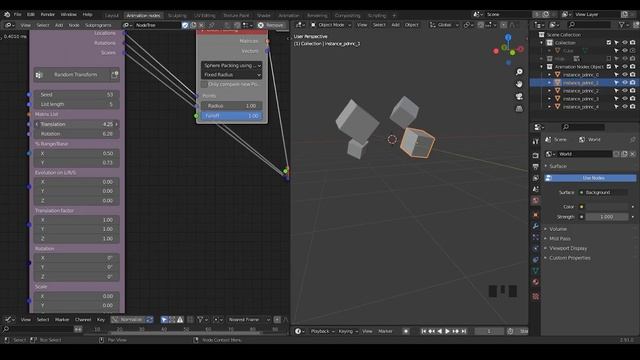640x360 pixels.
Task: Click the outliner search field
Action: (589, 25)
